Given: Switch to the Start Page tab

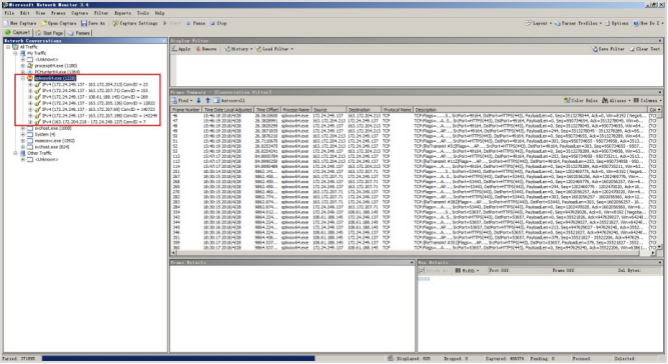Looking at the screenshot, I should tap(49, 33).
